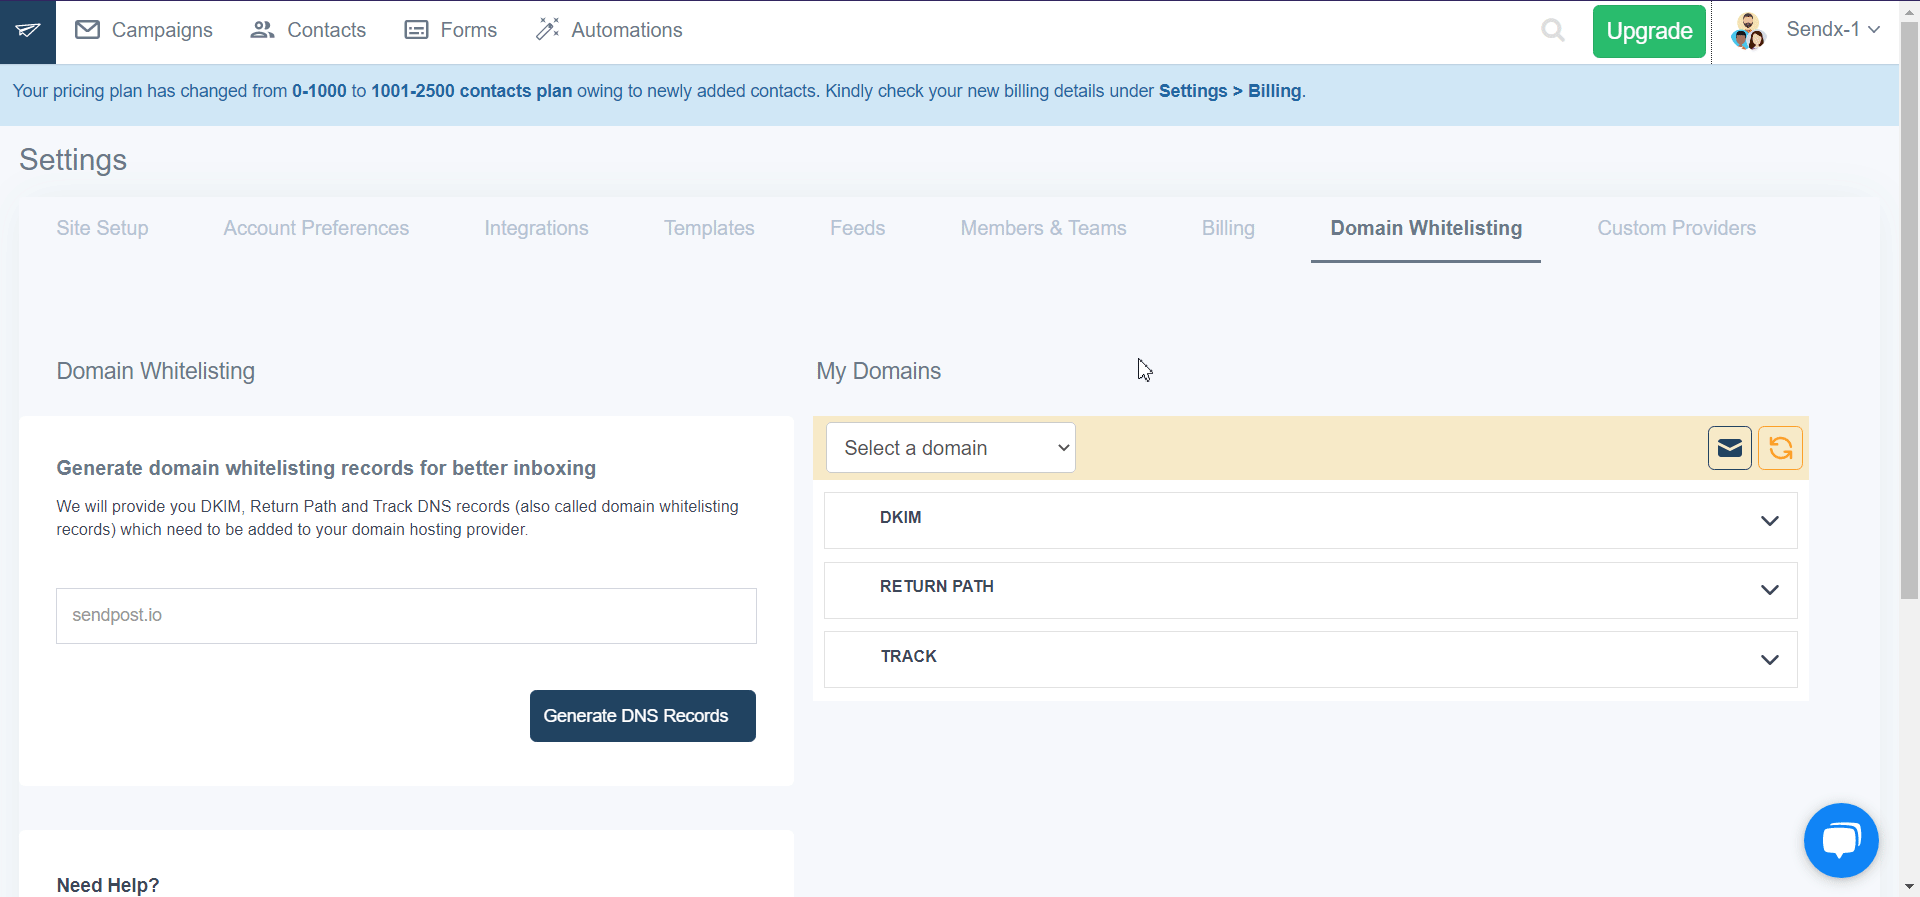Click the user avatar picture

1748,31
